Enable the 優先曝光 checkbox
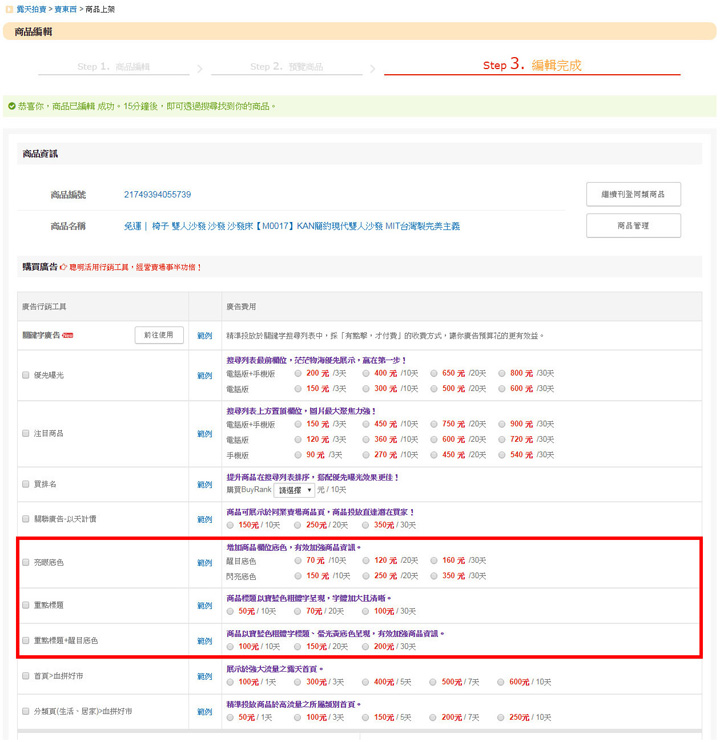The width and height of the screenshot is (720, 742). (26, 375)
